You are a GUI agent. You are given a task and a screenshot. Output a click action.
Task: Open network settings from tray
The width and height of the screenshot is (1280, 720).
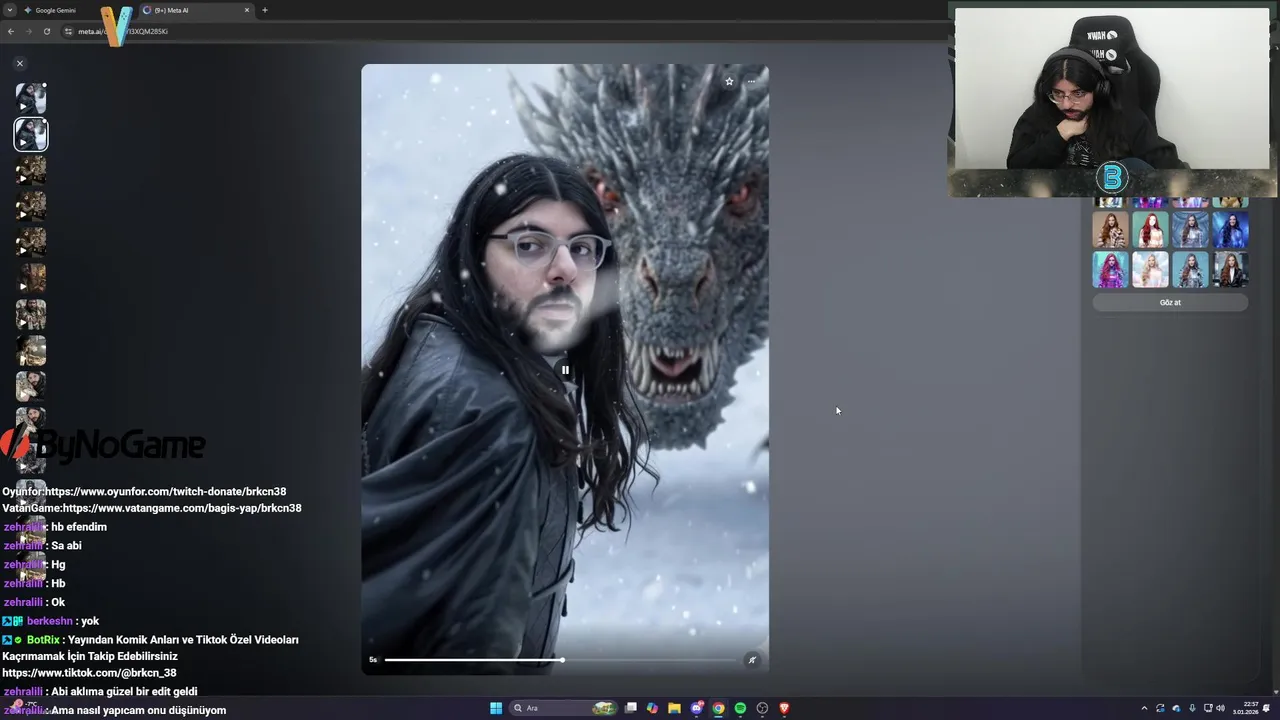click(x=1206, y=708)
